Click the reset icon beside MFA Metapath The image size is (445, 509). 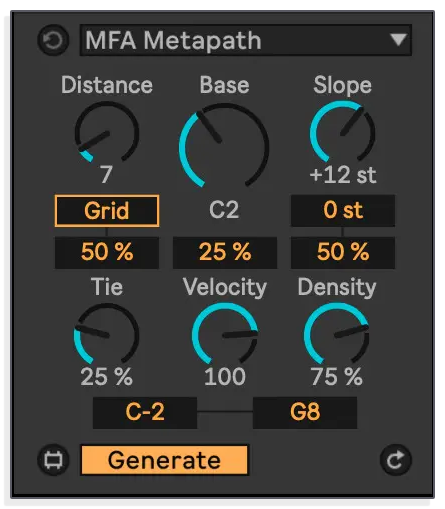(53, 40)
